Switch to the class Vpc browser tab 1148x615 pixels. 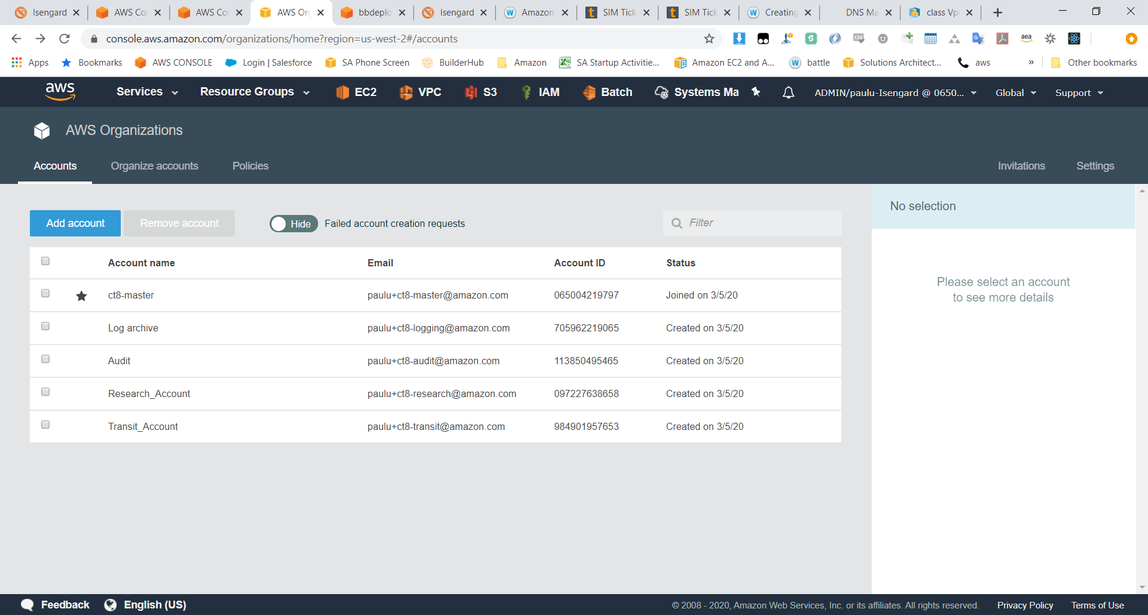click(x=942, y=13)
